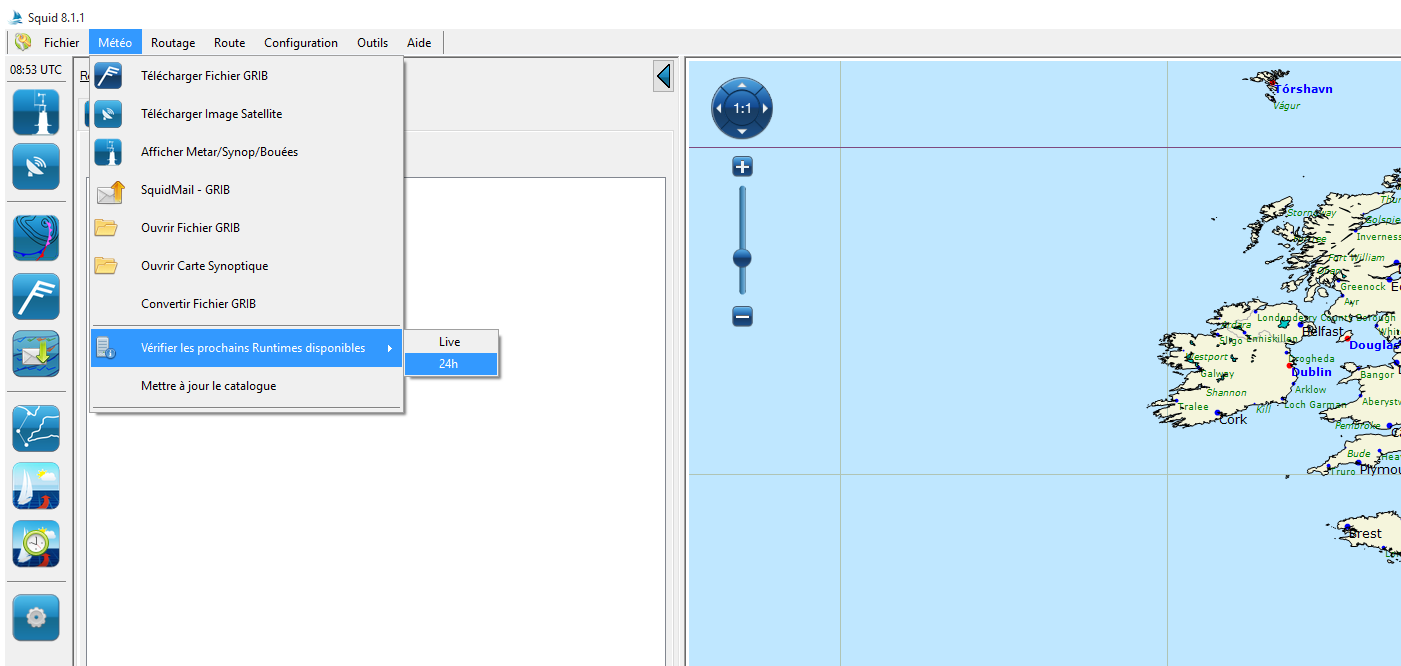Click the map zoom slider handle
Image resolution: width=1401 pixels, height=666 pixels.
point(742,258)
